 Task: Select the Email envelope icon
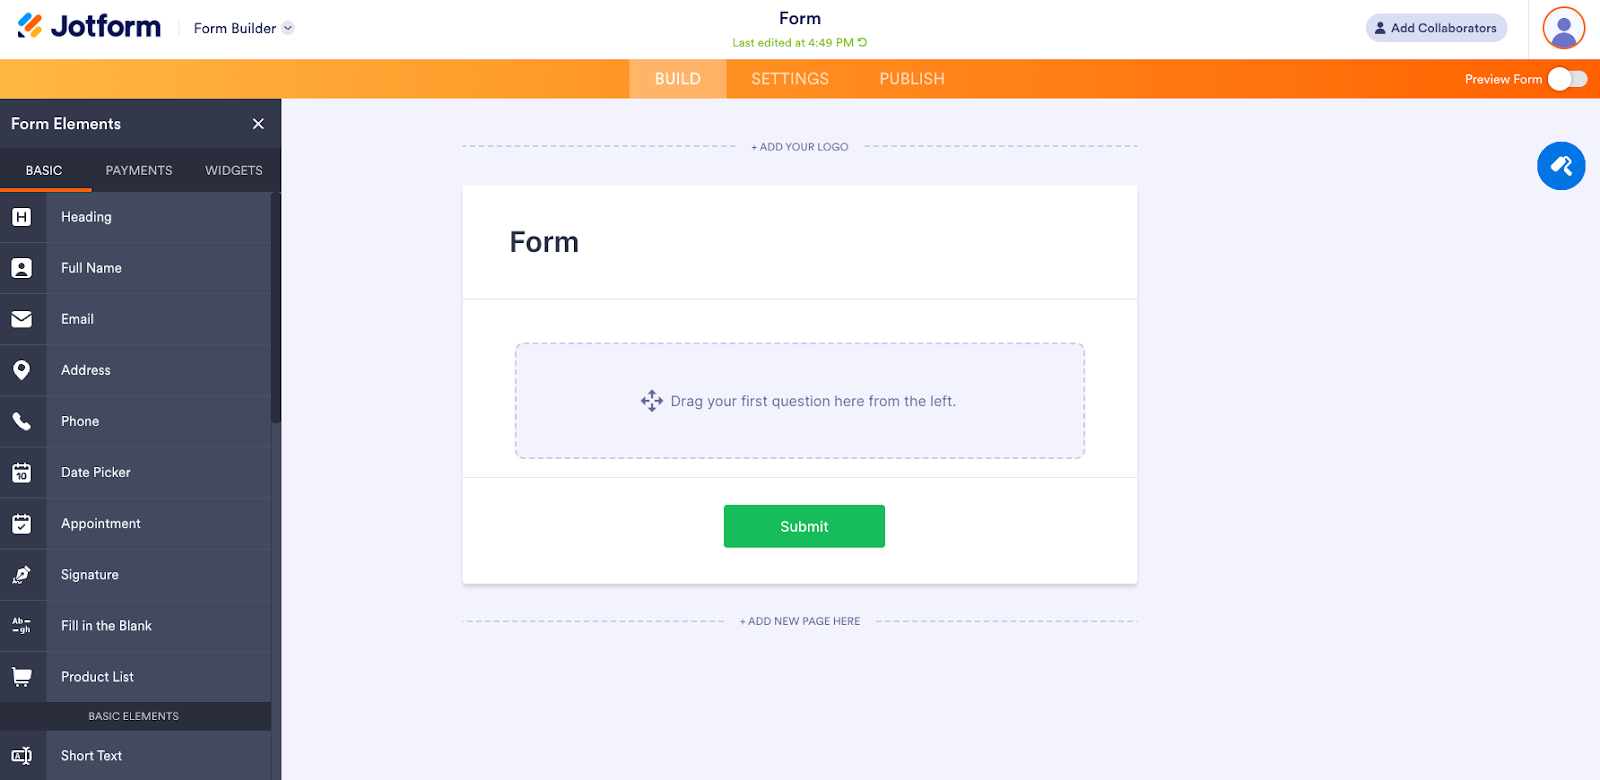point(22,319)
